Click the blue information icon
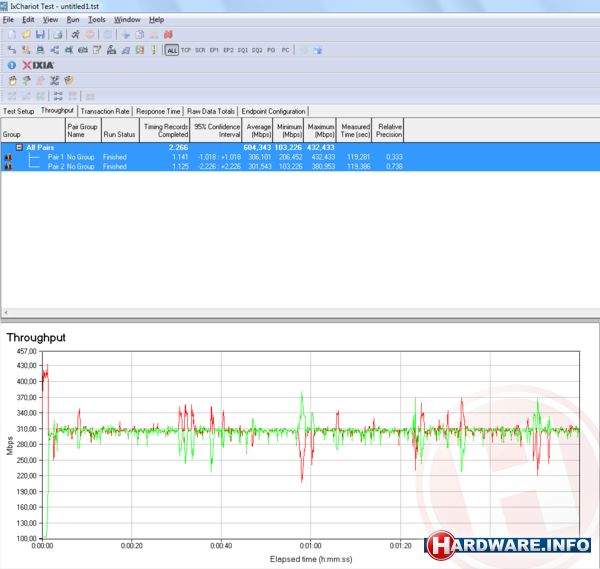600x569 pixels. 12,65
